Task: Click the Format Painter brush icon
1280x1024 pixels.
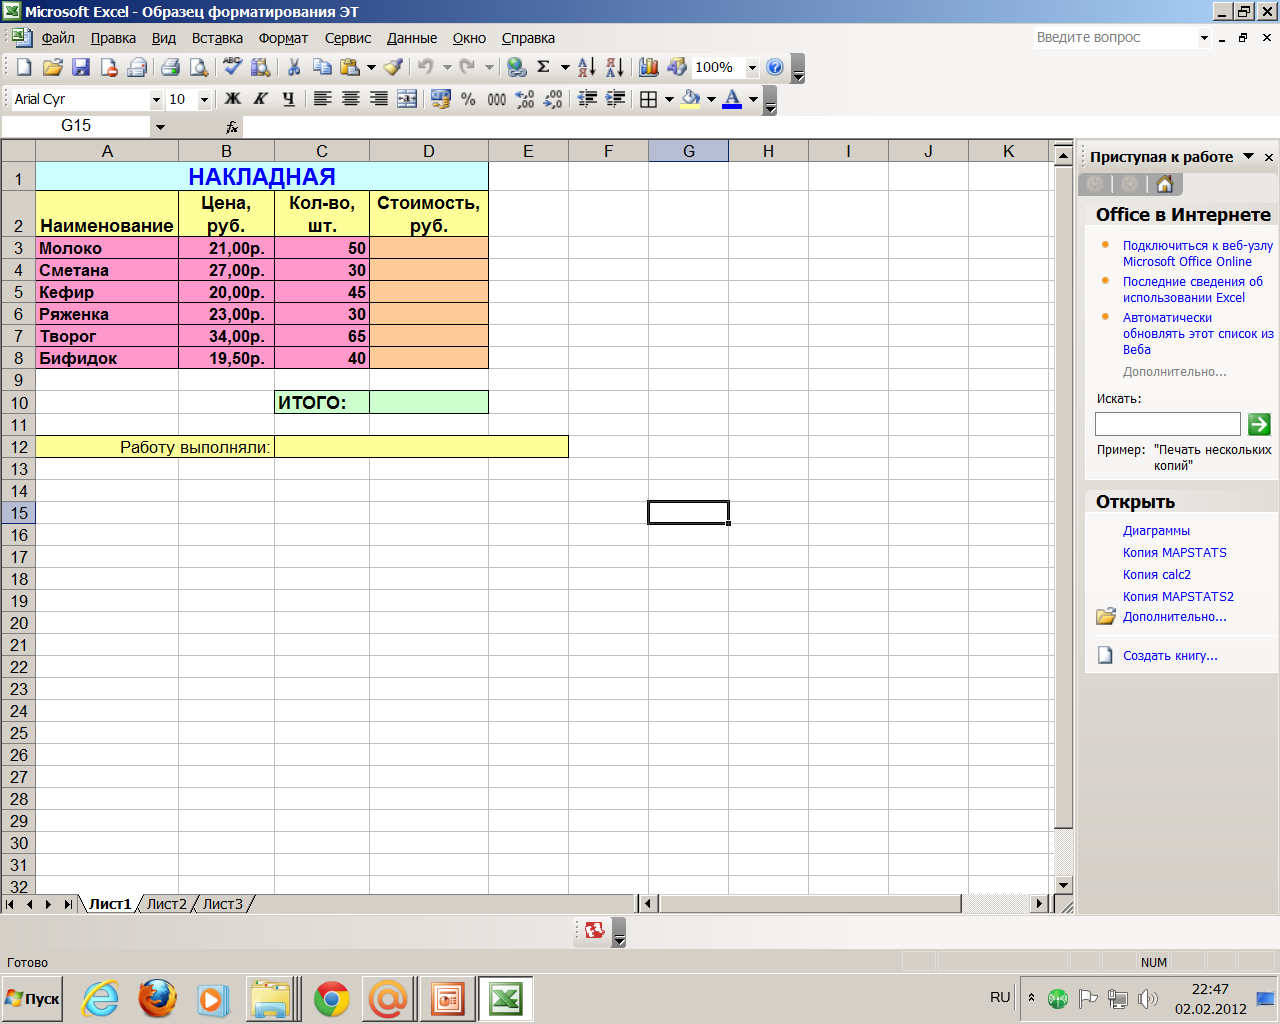Action: tap(393, 67)
